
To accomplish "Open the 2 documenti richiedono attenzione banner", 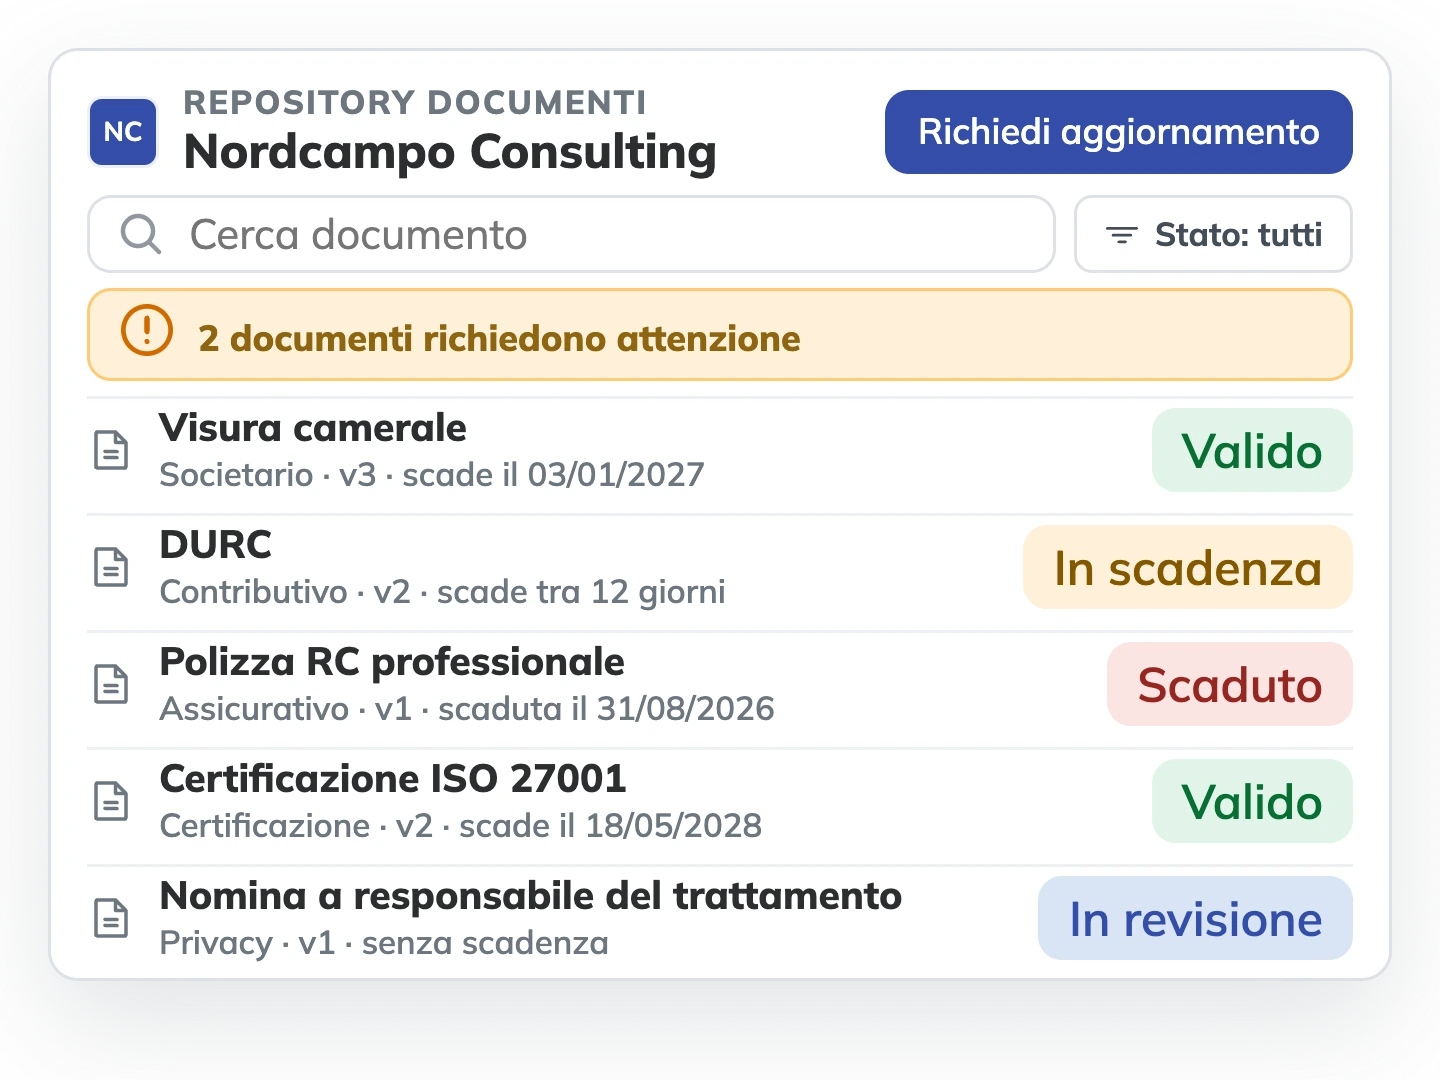I will [720, 335].
